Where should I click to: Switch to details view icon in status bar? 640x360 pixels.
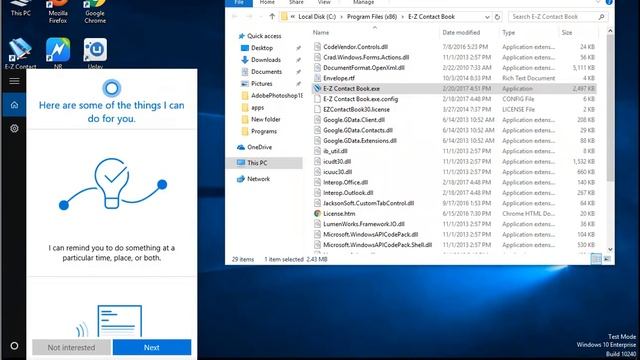(x=596, y=259)
